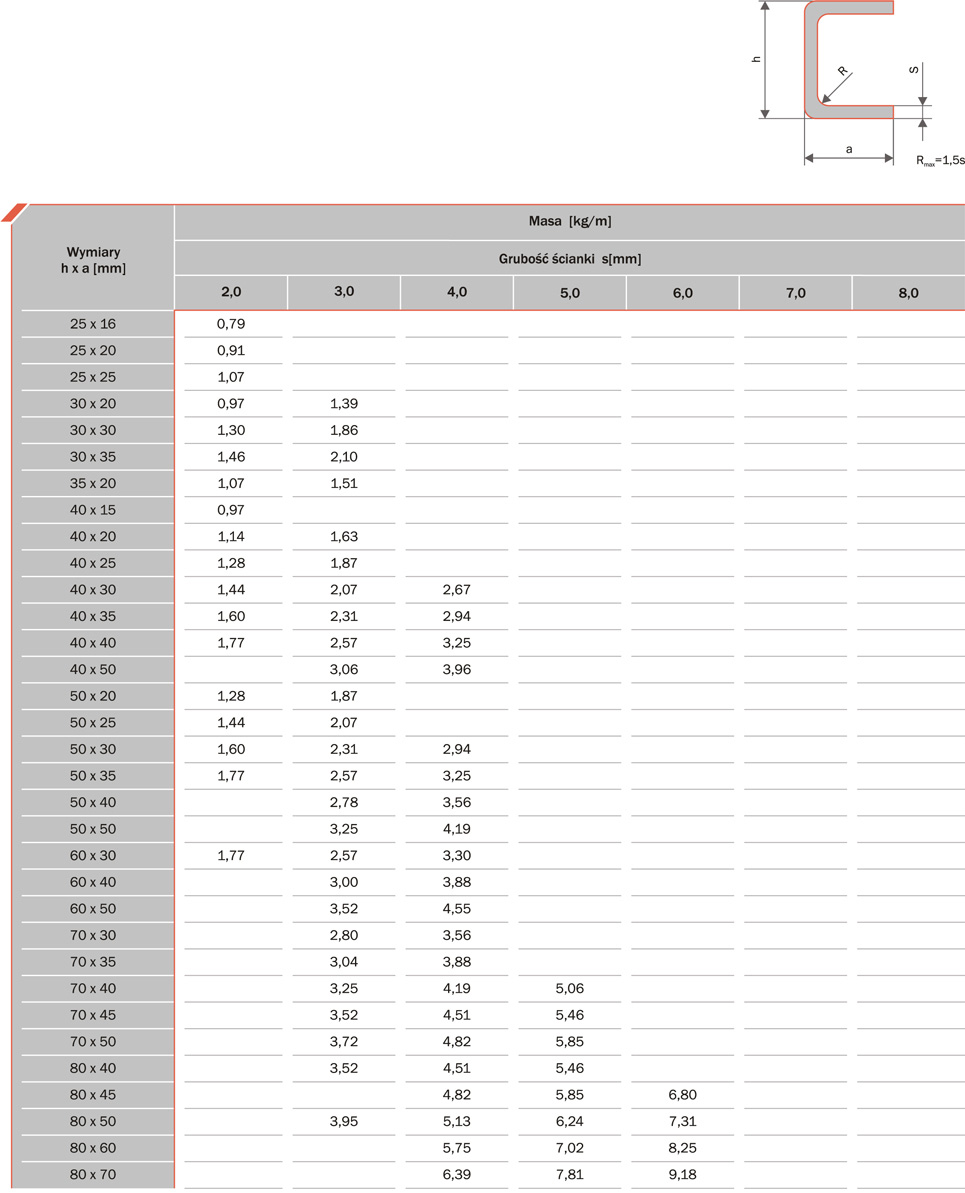Click the 5,06 mass value

pos(570,989)
